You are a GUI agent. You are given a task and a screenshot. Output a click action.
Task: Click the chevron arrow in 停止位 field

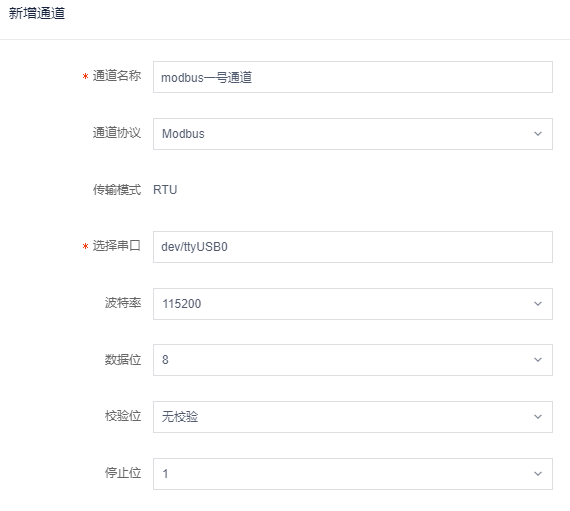[538, 474]
